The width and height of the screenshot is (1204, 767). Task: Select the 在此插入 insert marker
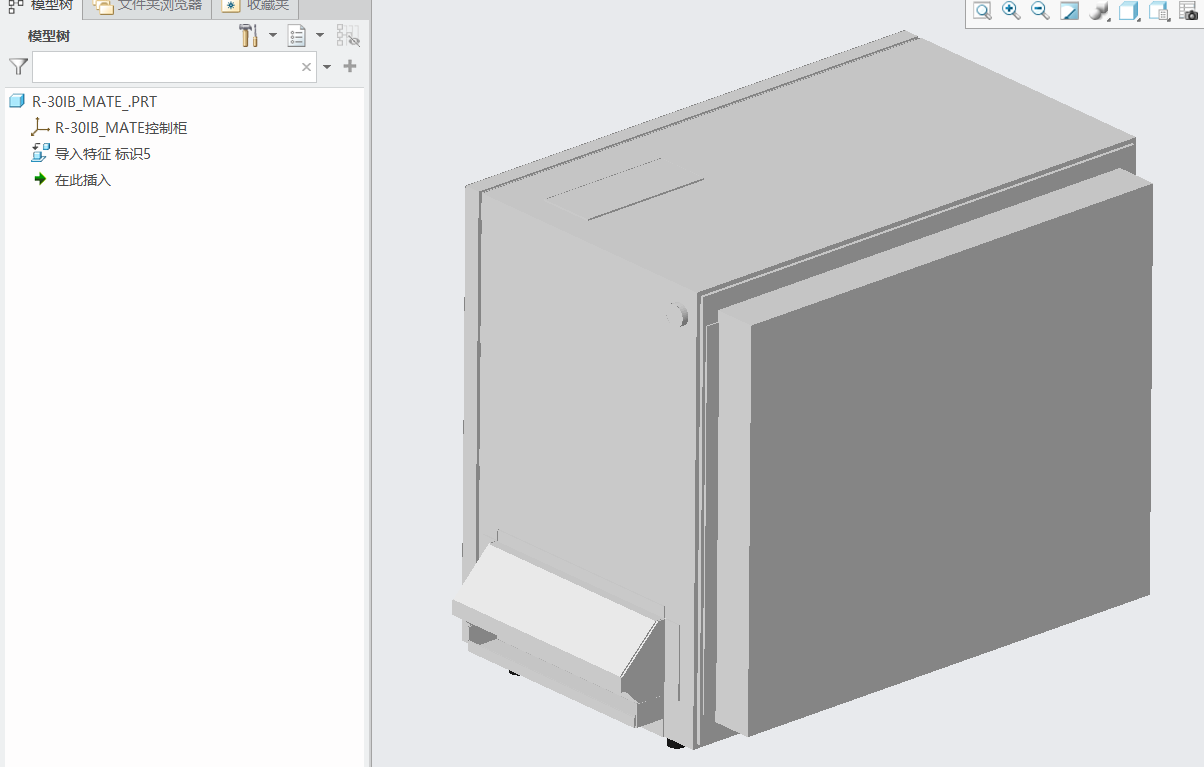point(82,180)
